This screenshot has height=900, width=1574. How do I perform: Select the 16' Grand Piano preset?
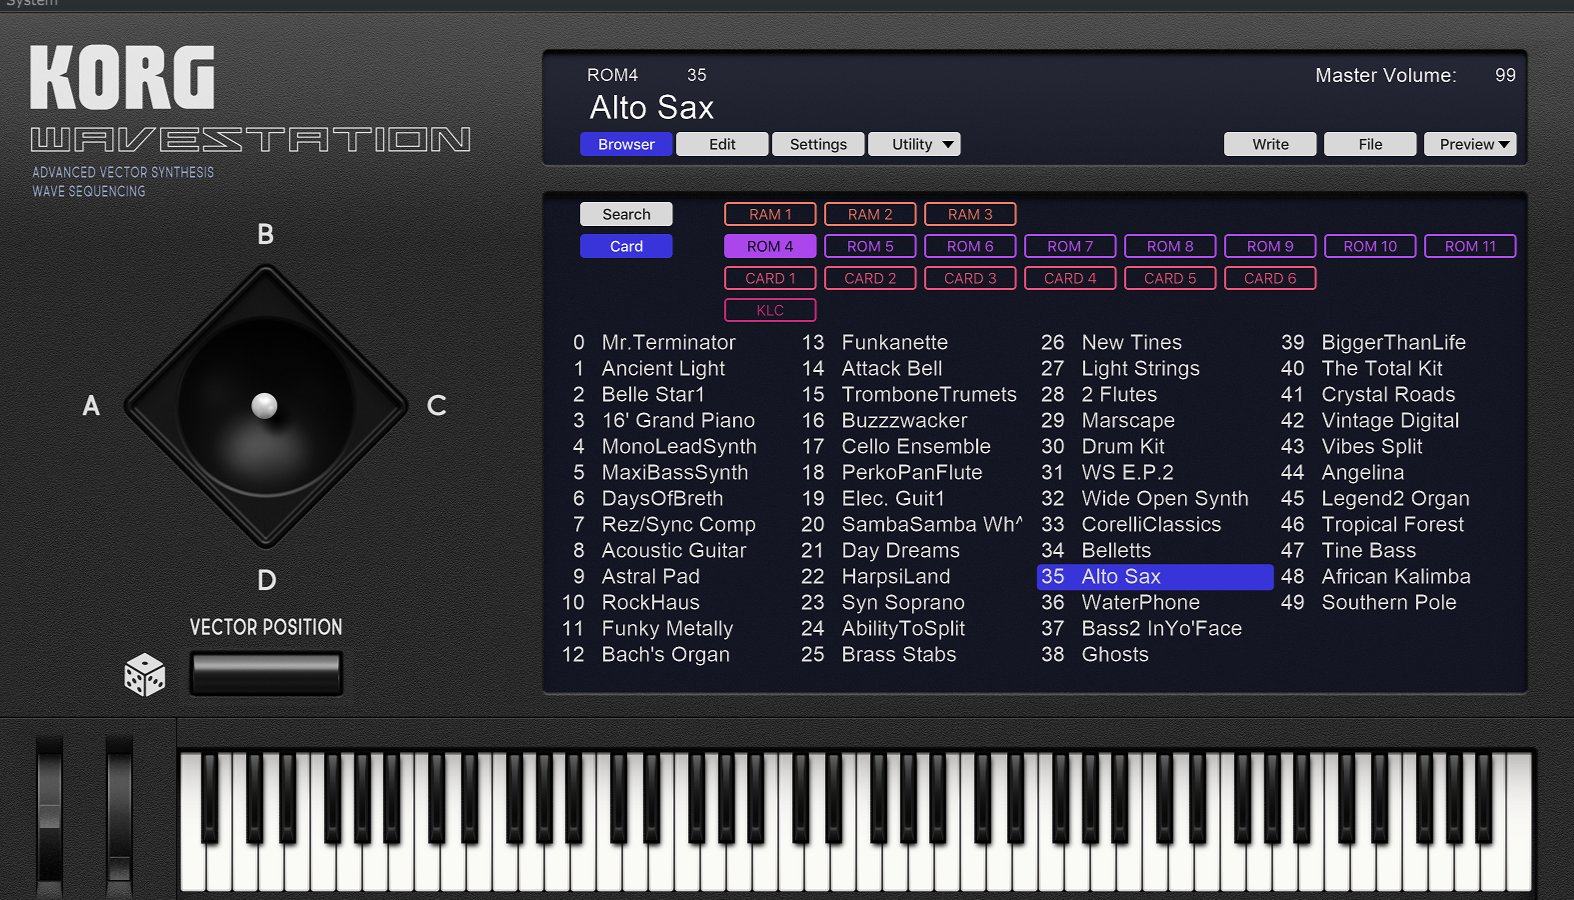coord(678,420)
